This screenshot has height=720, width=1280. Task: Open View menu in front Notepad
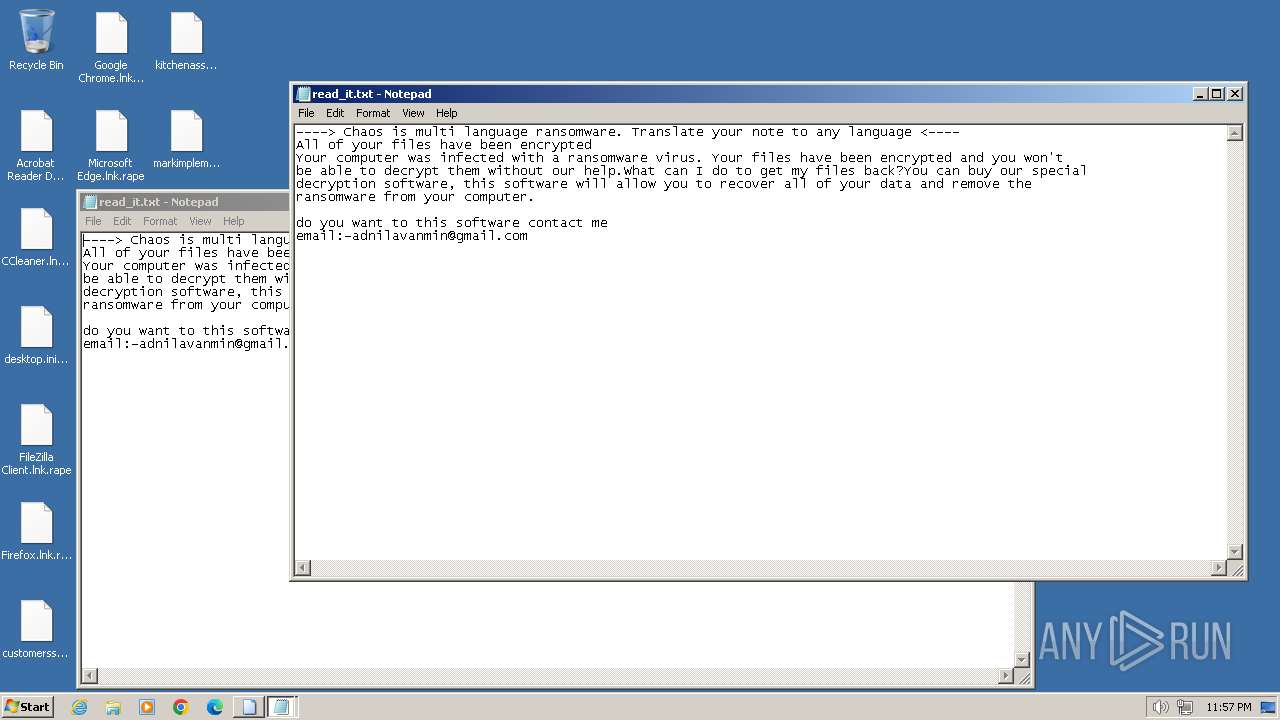point(413,113)
